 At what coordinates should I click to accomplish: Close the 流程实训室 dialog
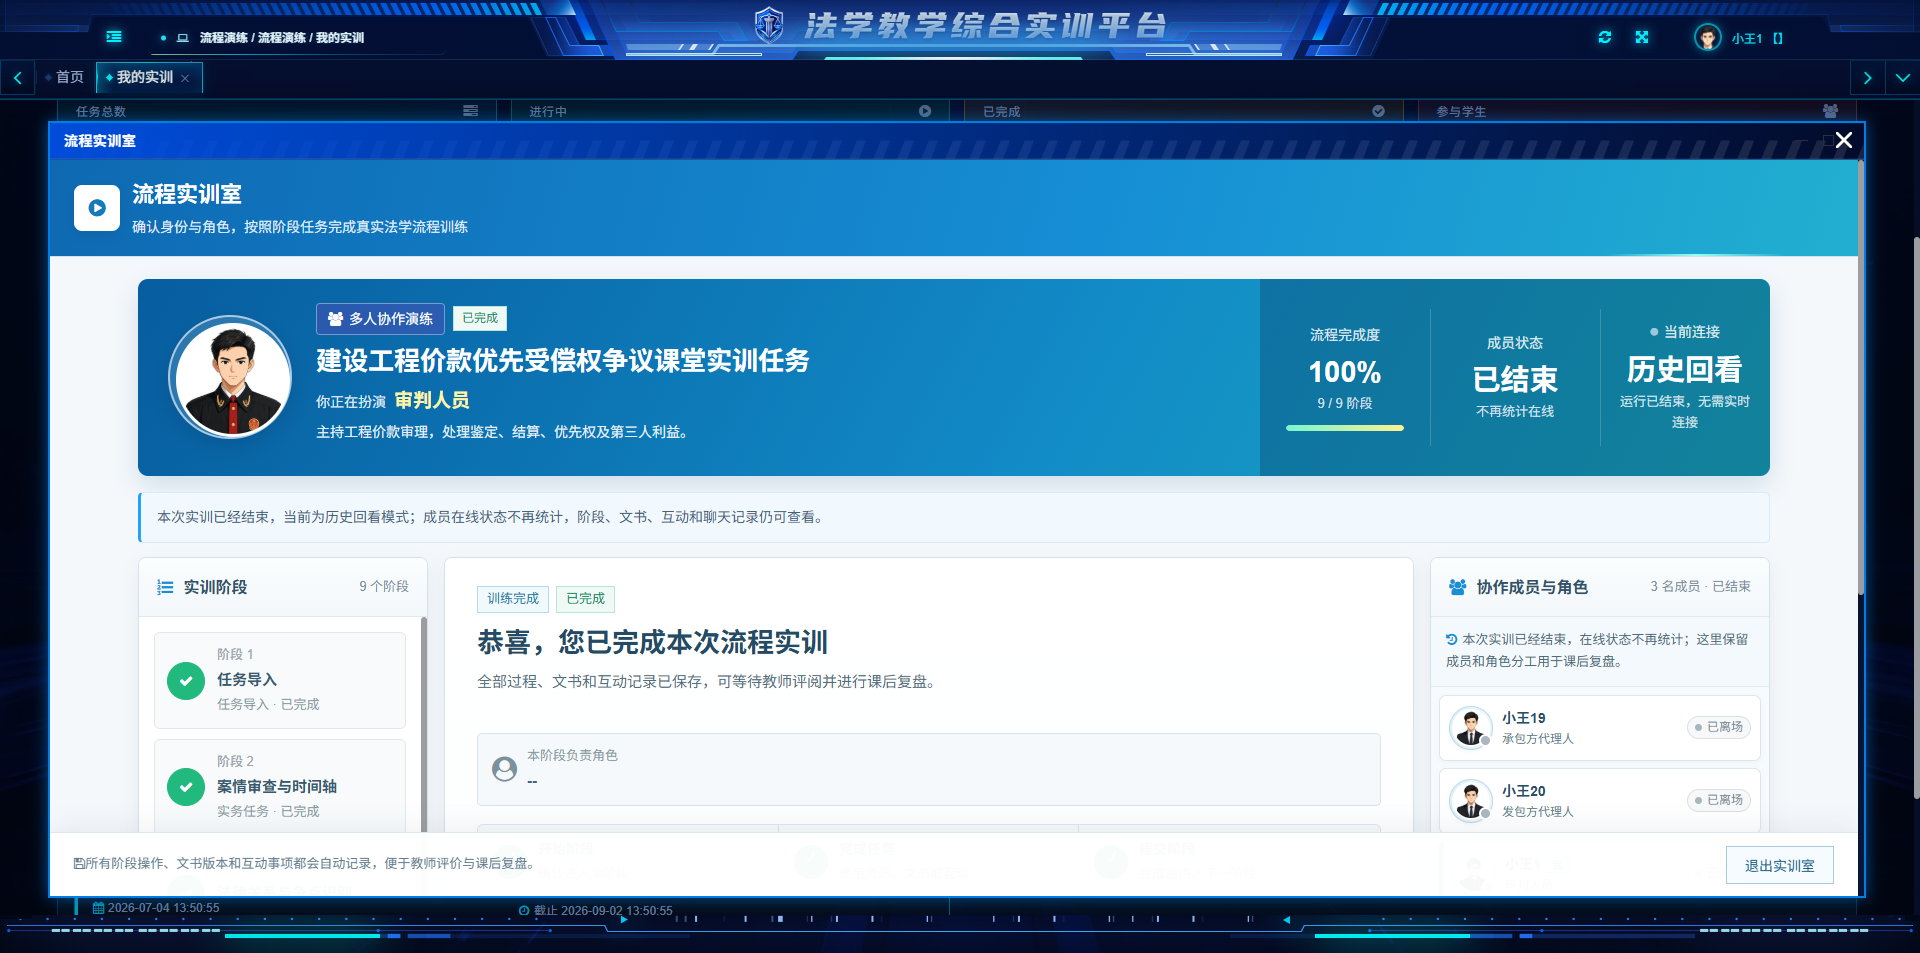click(x=1844, y=140)
